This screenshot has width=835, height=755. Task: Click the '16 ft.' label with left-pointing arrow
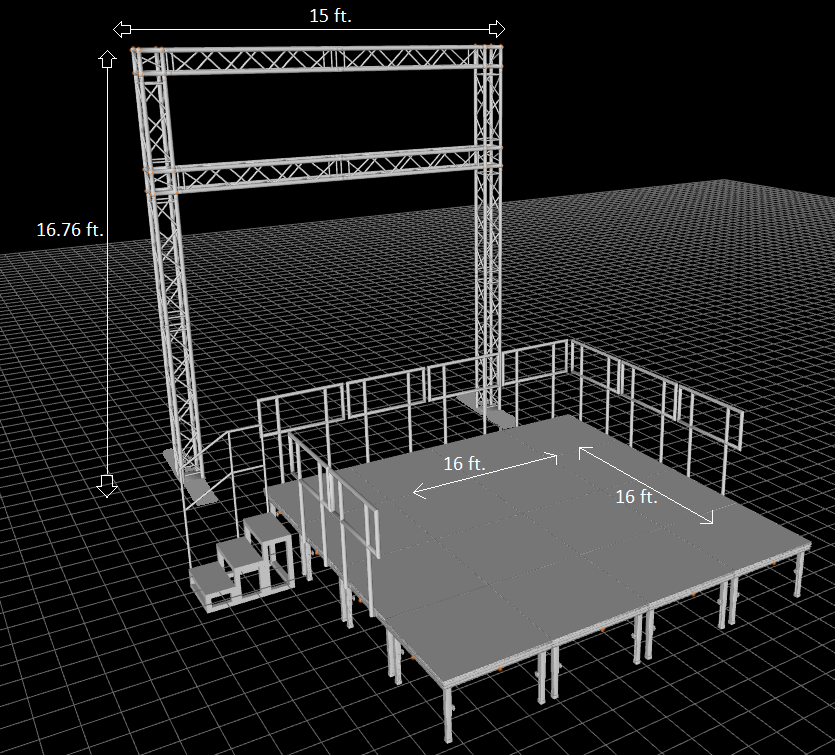click(x=464, y=464)
